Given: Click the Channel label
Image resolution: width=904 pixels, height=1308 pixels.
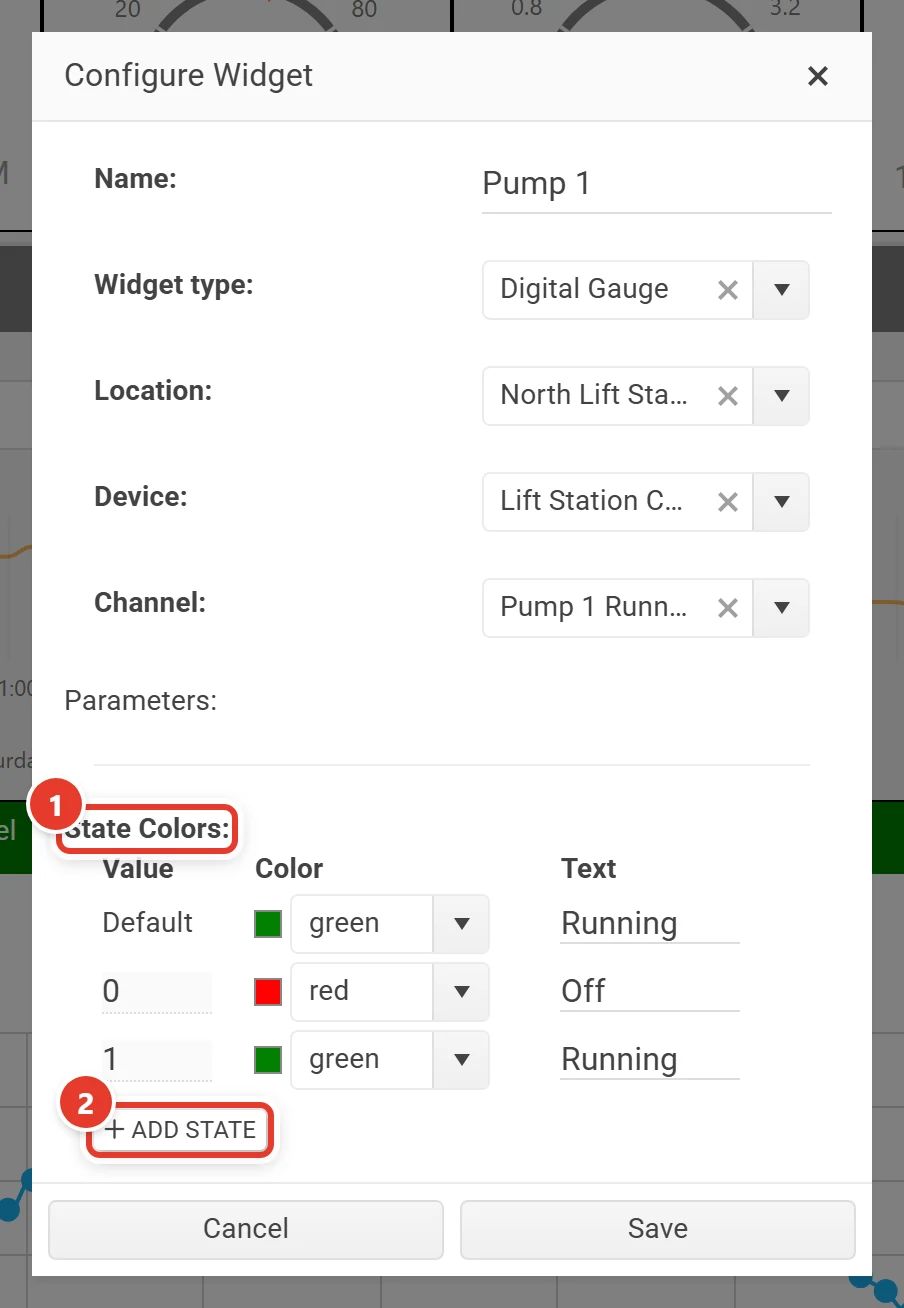Looking at the screenshot, I should point(150,602).
